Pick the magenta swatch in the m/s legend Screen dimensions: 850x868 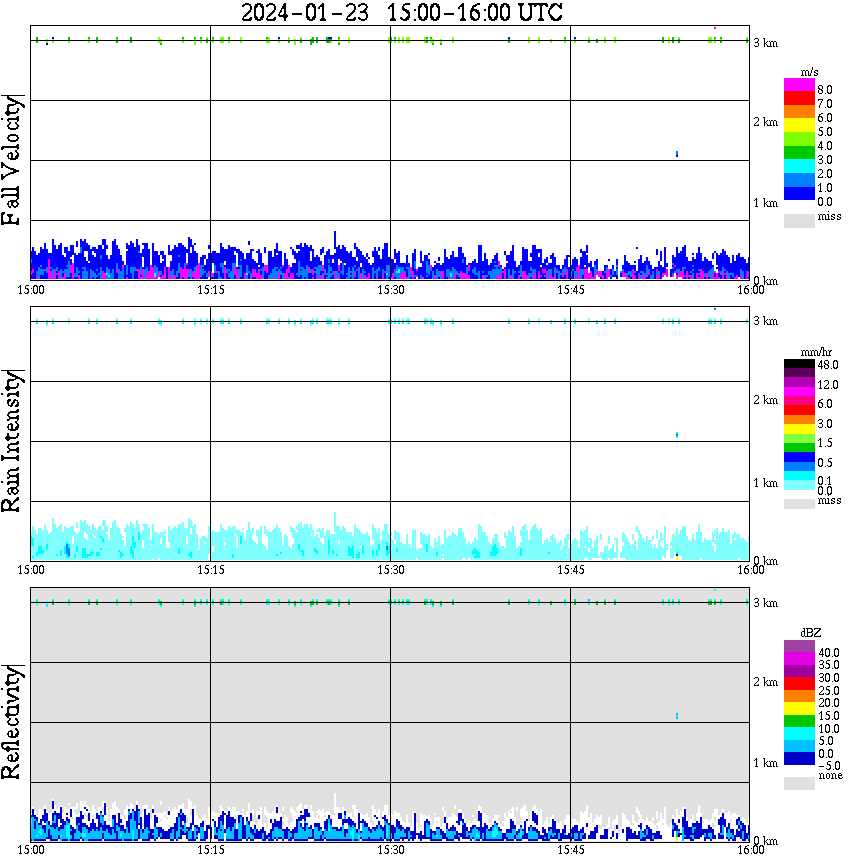[799, 85]
